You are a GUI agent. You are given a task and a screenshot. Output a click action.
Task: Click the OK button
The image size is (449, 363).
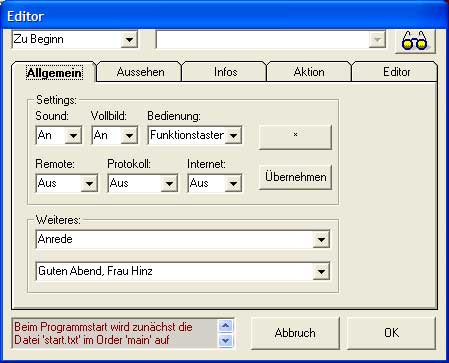click(391, 333)
